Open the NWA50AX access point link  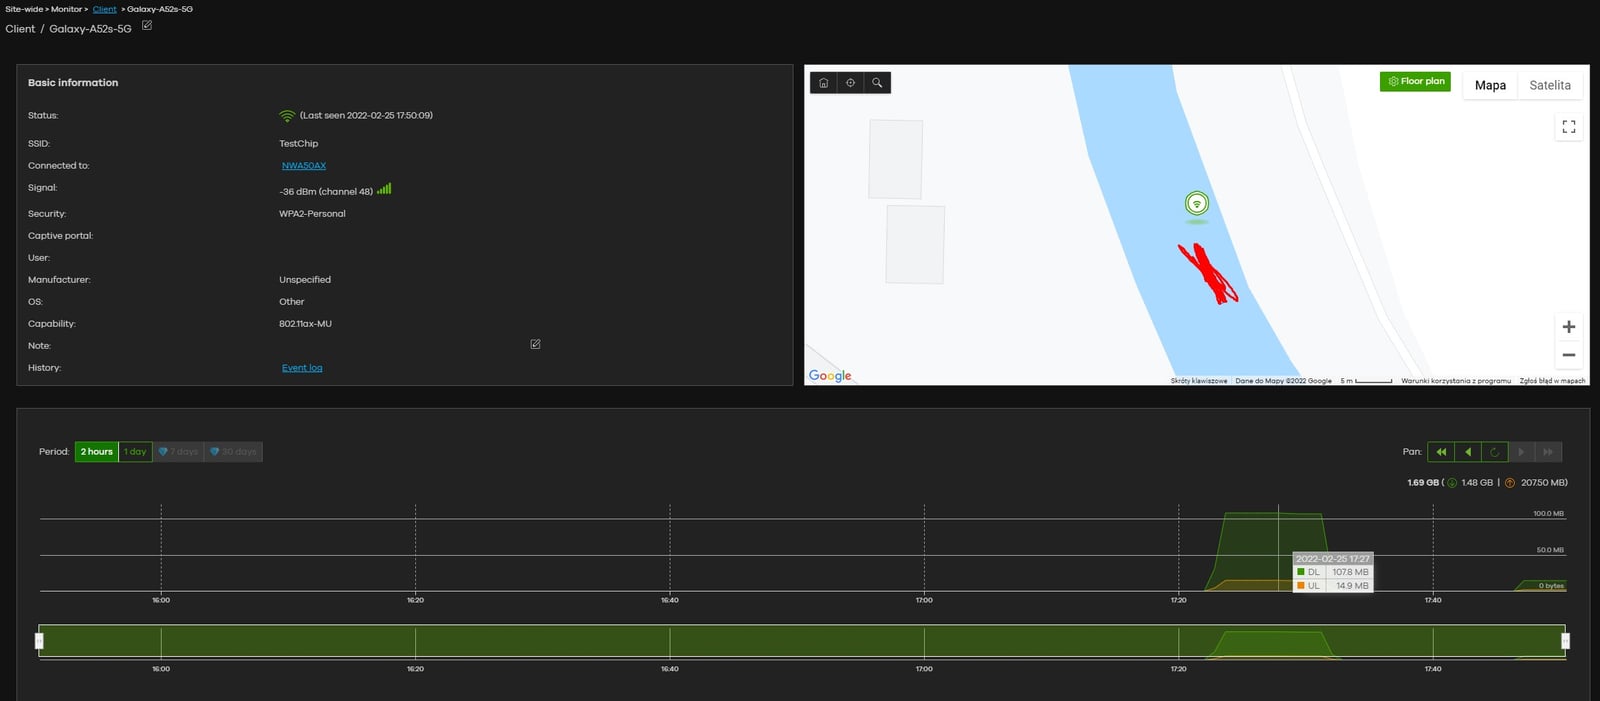pos(304,166)
